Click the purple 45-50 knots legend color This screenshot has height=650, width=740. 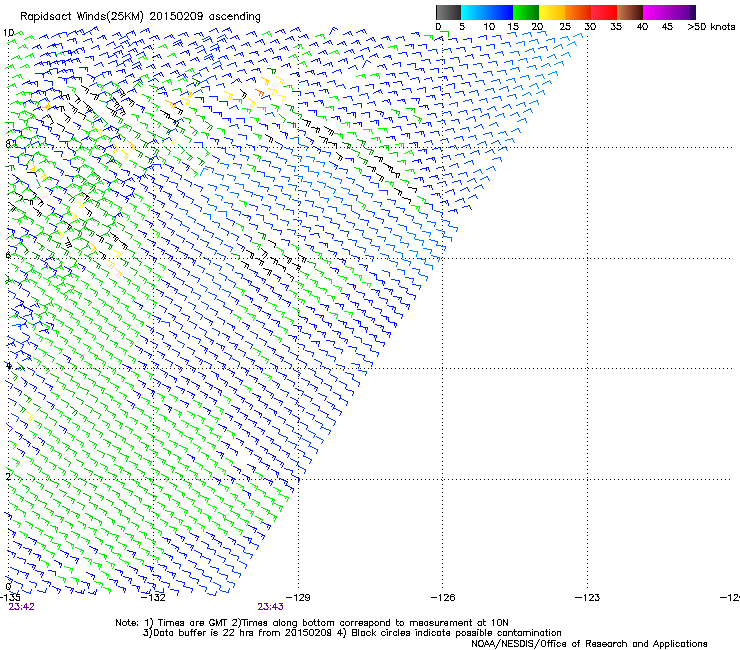coord(682,12)
